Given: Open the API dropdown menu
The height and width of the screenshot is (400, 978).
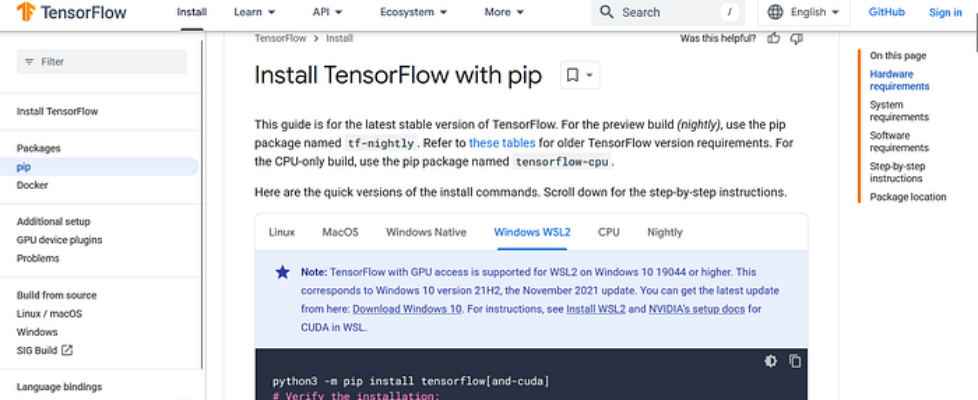Looking at the screenshot, I should click(326, 12).
